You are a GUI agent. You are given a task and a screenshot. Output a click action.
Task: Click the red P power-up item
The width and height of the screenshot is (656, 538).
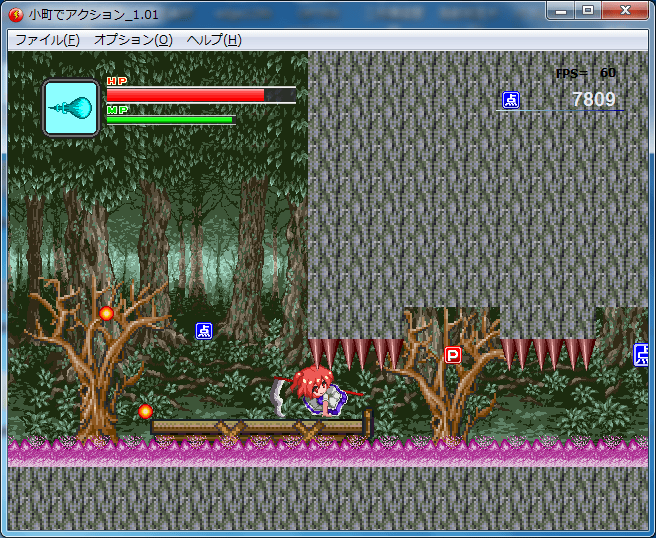[x=453, y=355]
